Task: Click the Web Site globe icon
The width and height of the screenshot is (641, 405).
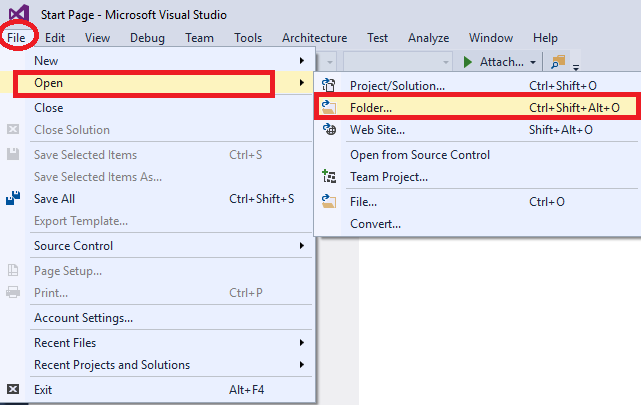Action: [x=329, y=130]
